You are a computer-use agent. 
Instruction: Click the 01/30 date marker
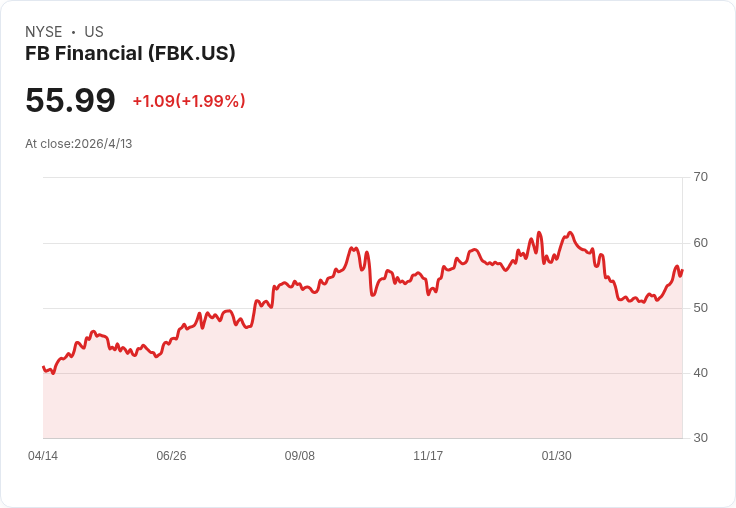pyautogui.click(x=557, y=456)
